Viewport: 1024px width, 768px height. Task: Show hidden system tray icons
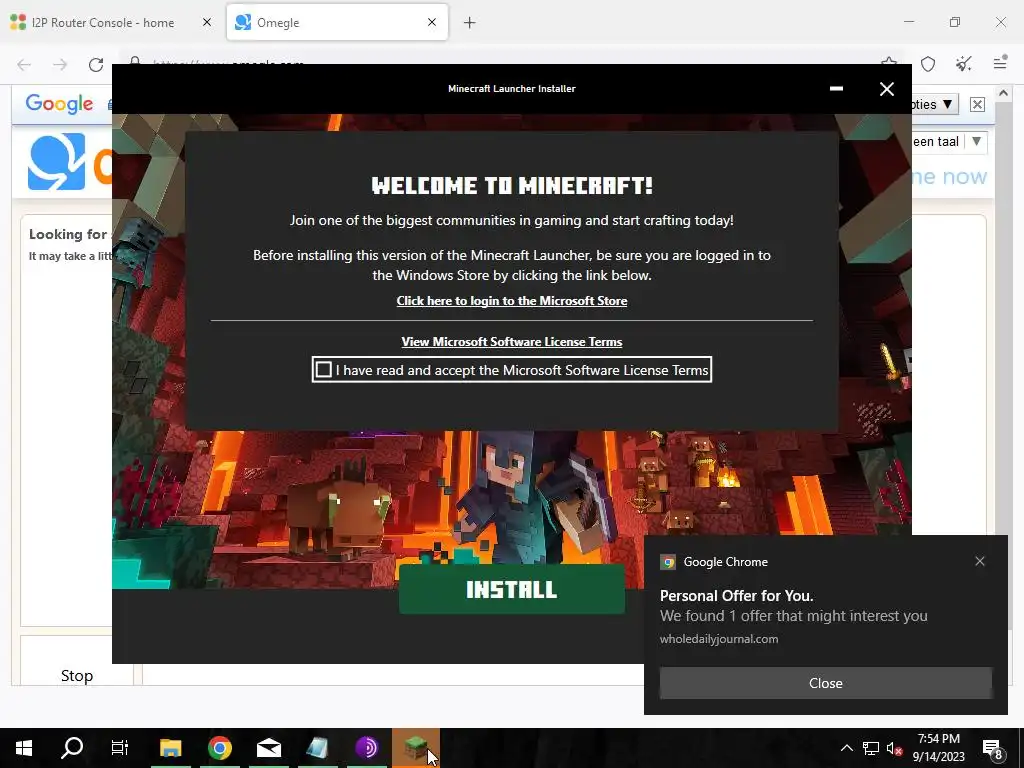tap(846, 748)
